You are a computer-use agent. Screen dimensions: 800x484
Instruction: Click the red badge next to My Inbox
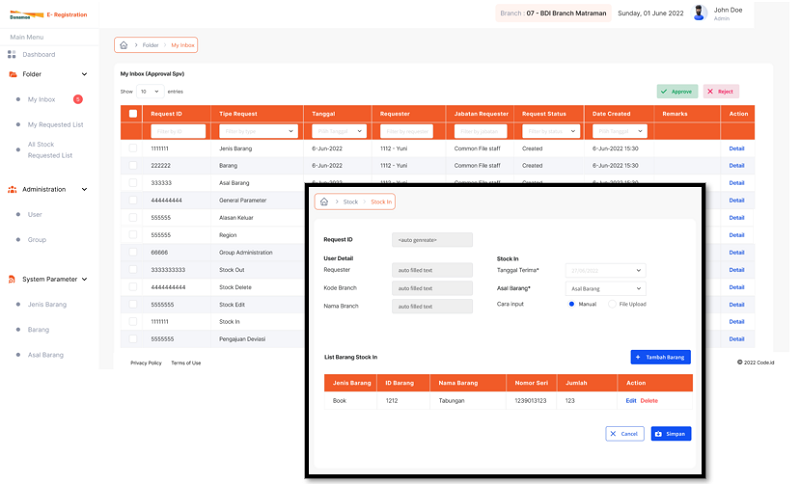[78, 99]
